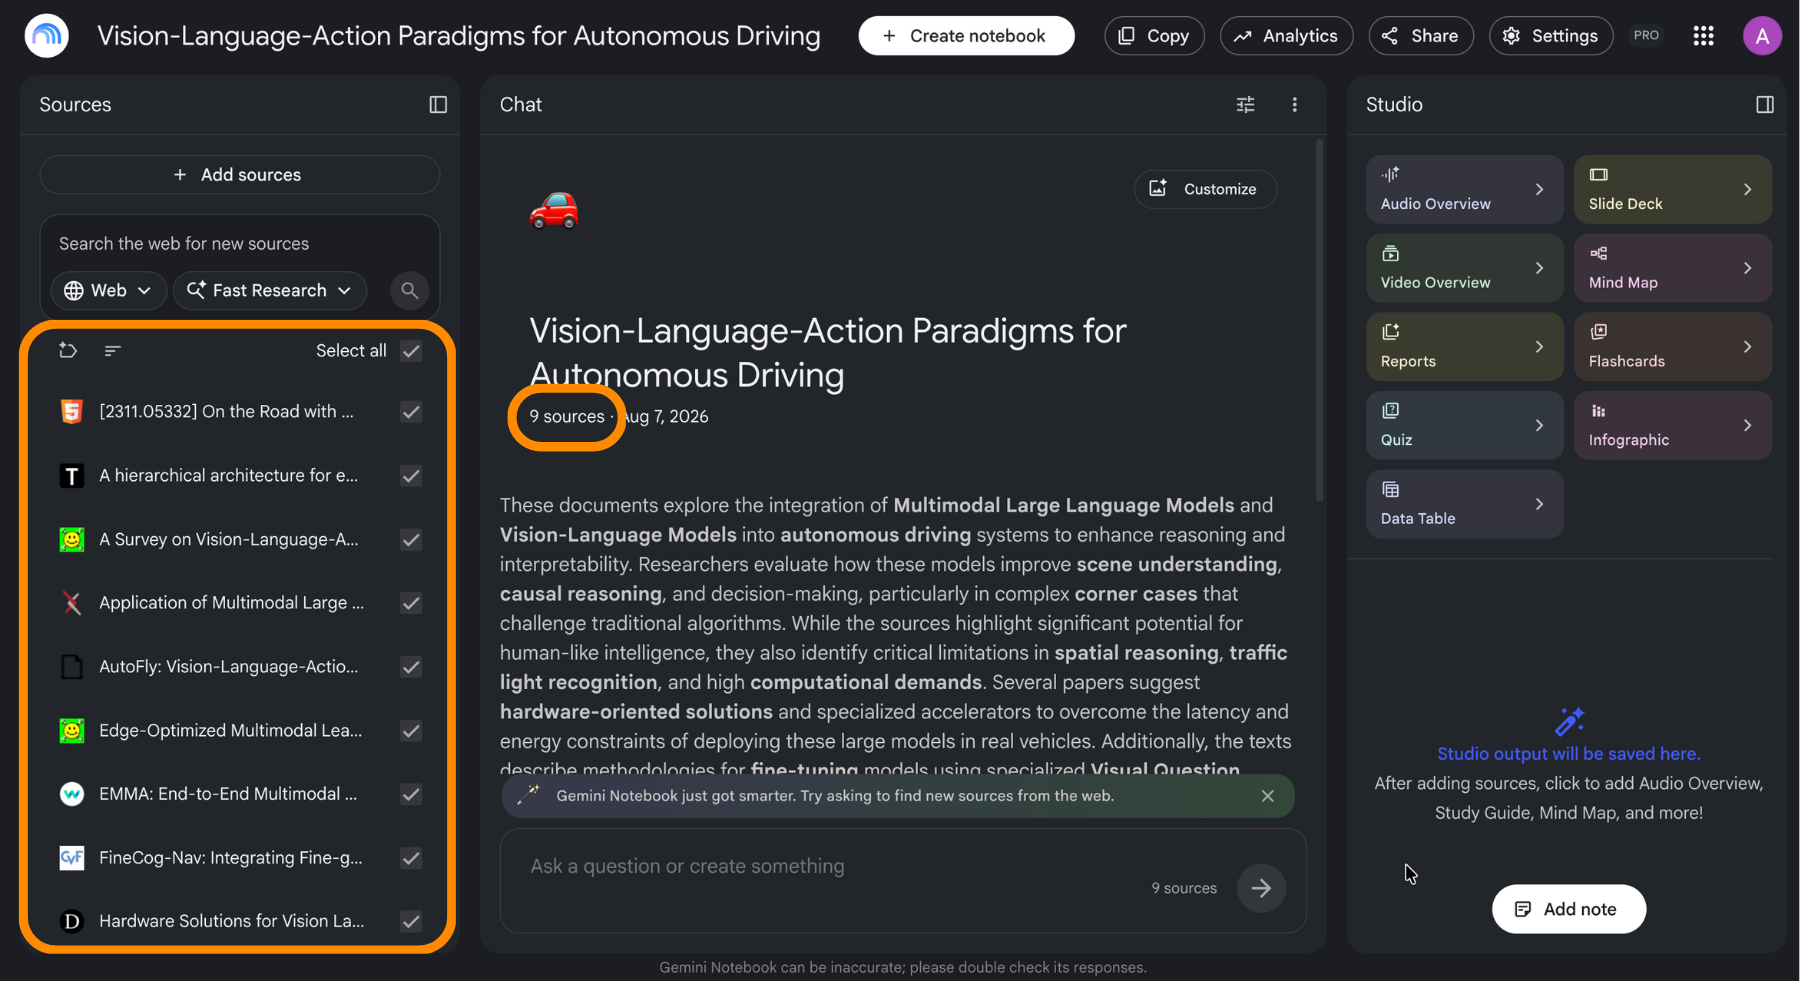This screenshot has width=1800, height=981.
Task: Click the FineCog-Nav source icon
Action: [x=72, y=858]
